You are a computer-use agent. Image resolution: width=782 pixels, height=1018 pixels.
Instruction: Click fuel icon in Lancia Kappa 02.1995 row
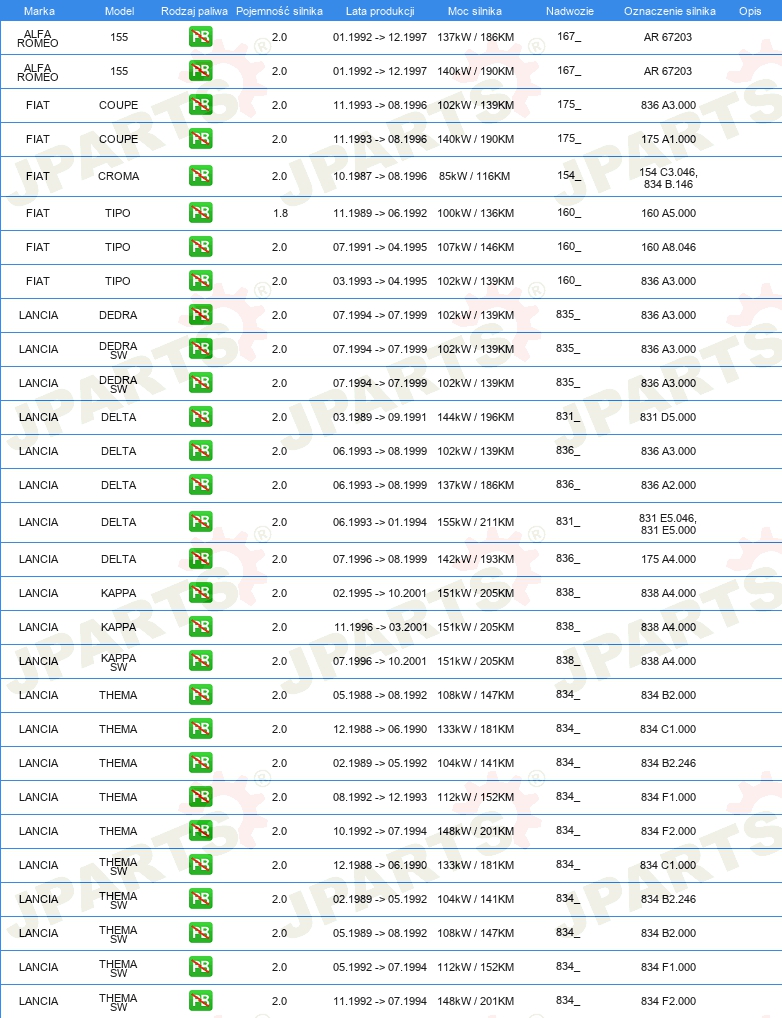[x=201, y=593]
